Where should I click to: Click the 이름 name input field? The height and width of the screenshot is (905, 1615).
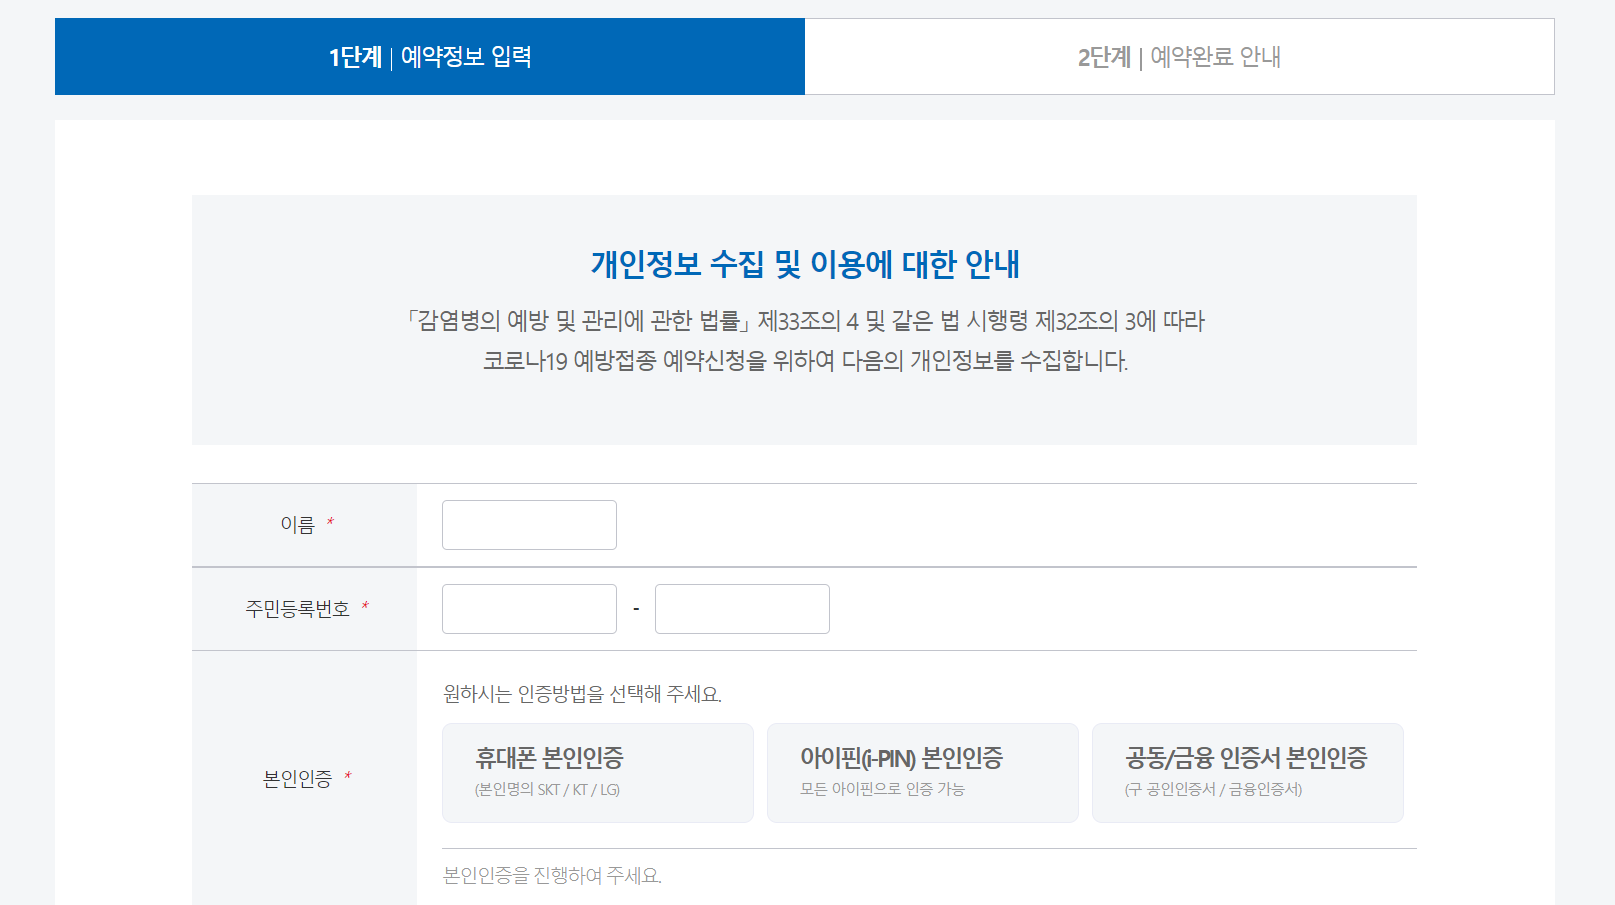(529, 525)
